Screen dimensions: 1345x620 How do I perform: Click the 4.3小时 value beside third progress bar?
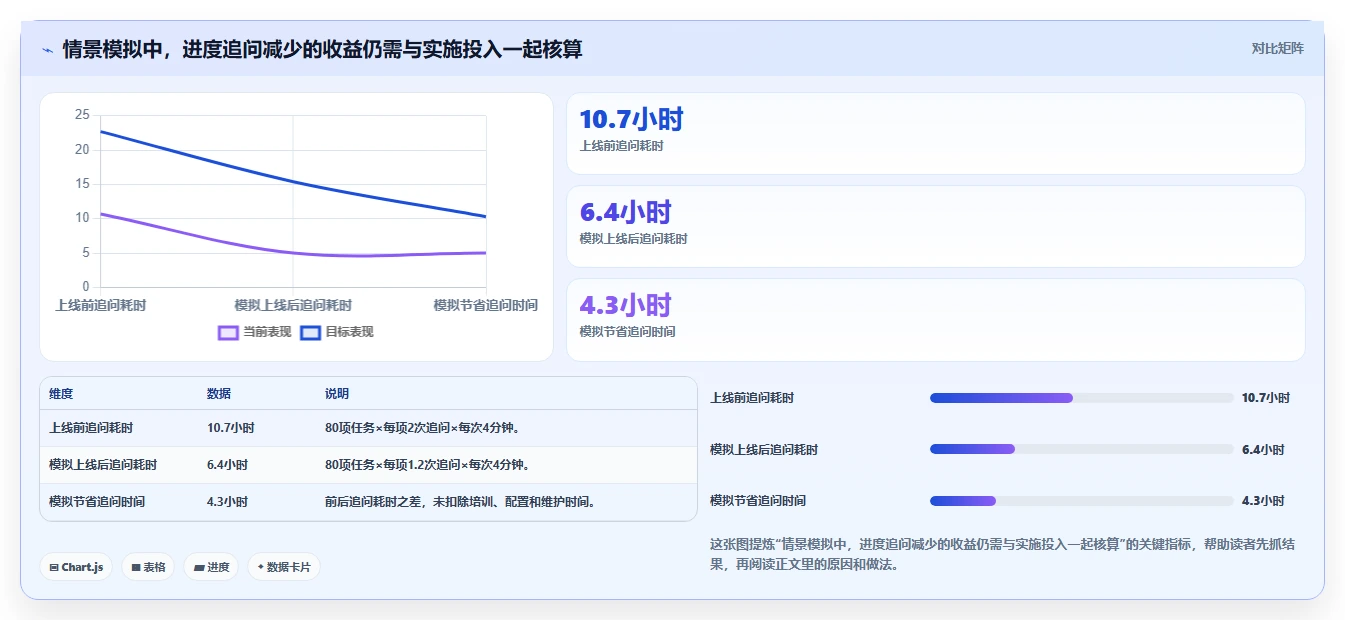tap(1263, 501)
